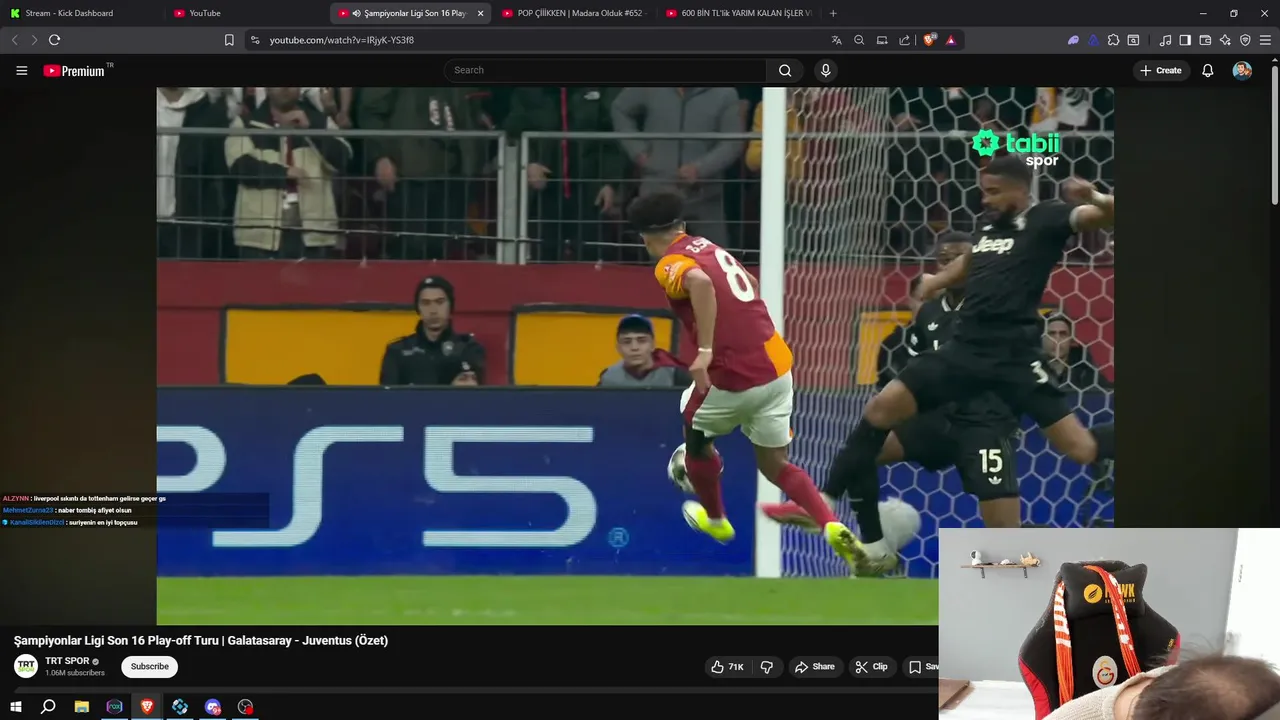1280x720 pixels.
Task: Close the Şampiyonlar Ligi tab
Action: pyautogui.click(x=480, y=13)
